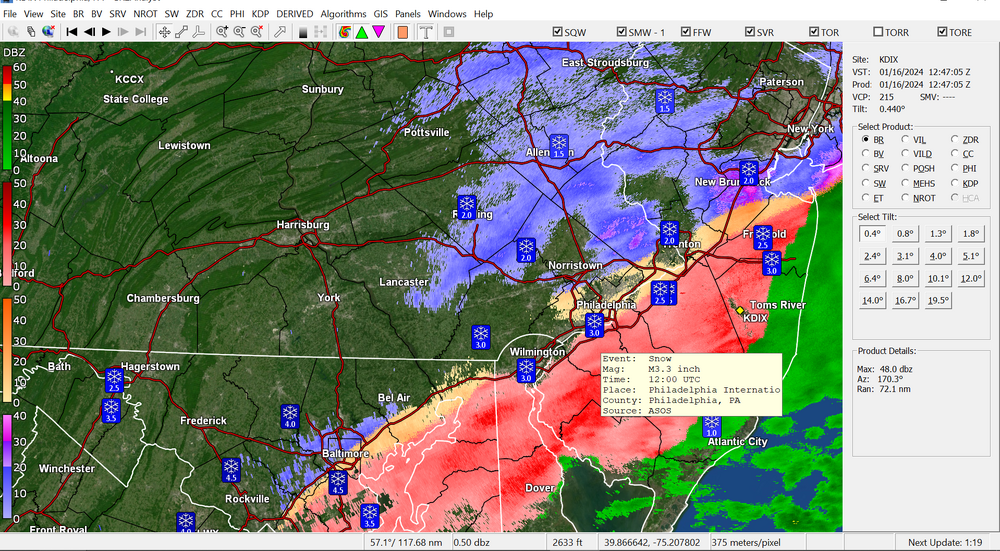The image size is (1000, 551).
Task: Click the Philadelphia 3.0 snow marker
Action: 594,325
